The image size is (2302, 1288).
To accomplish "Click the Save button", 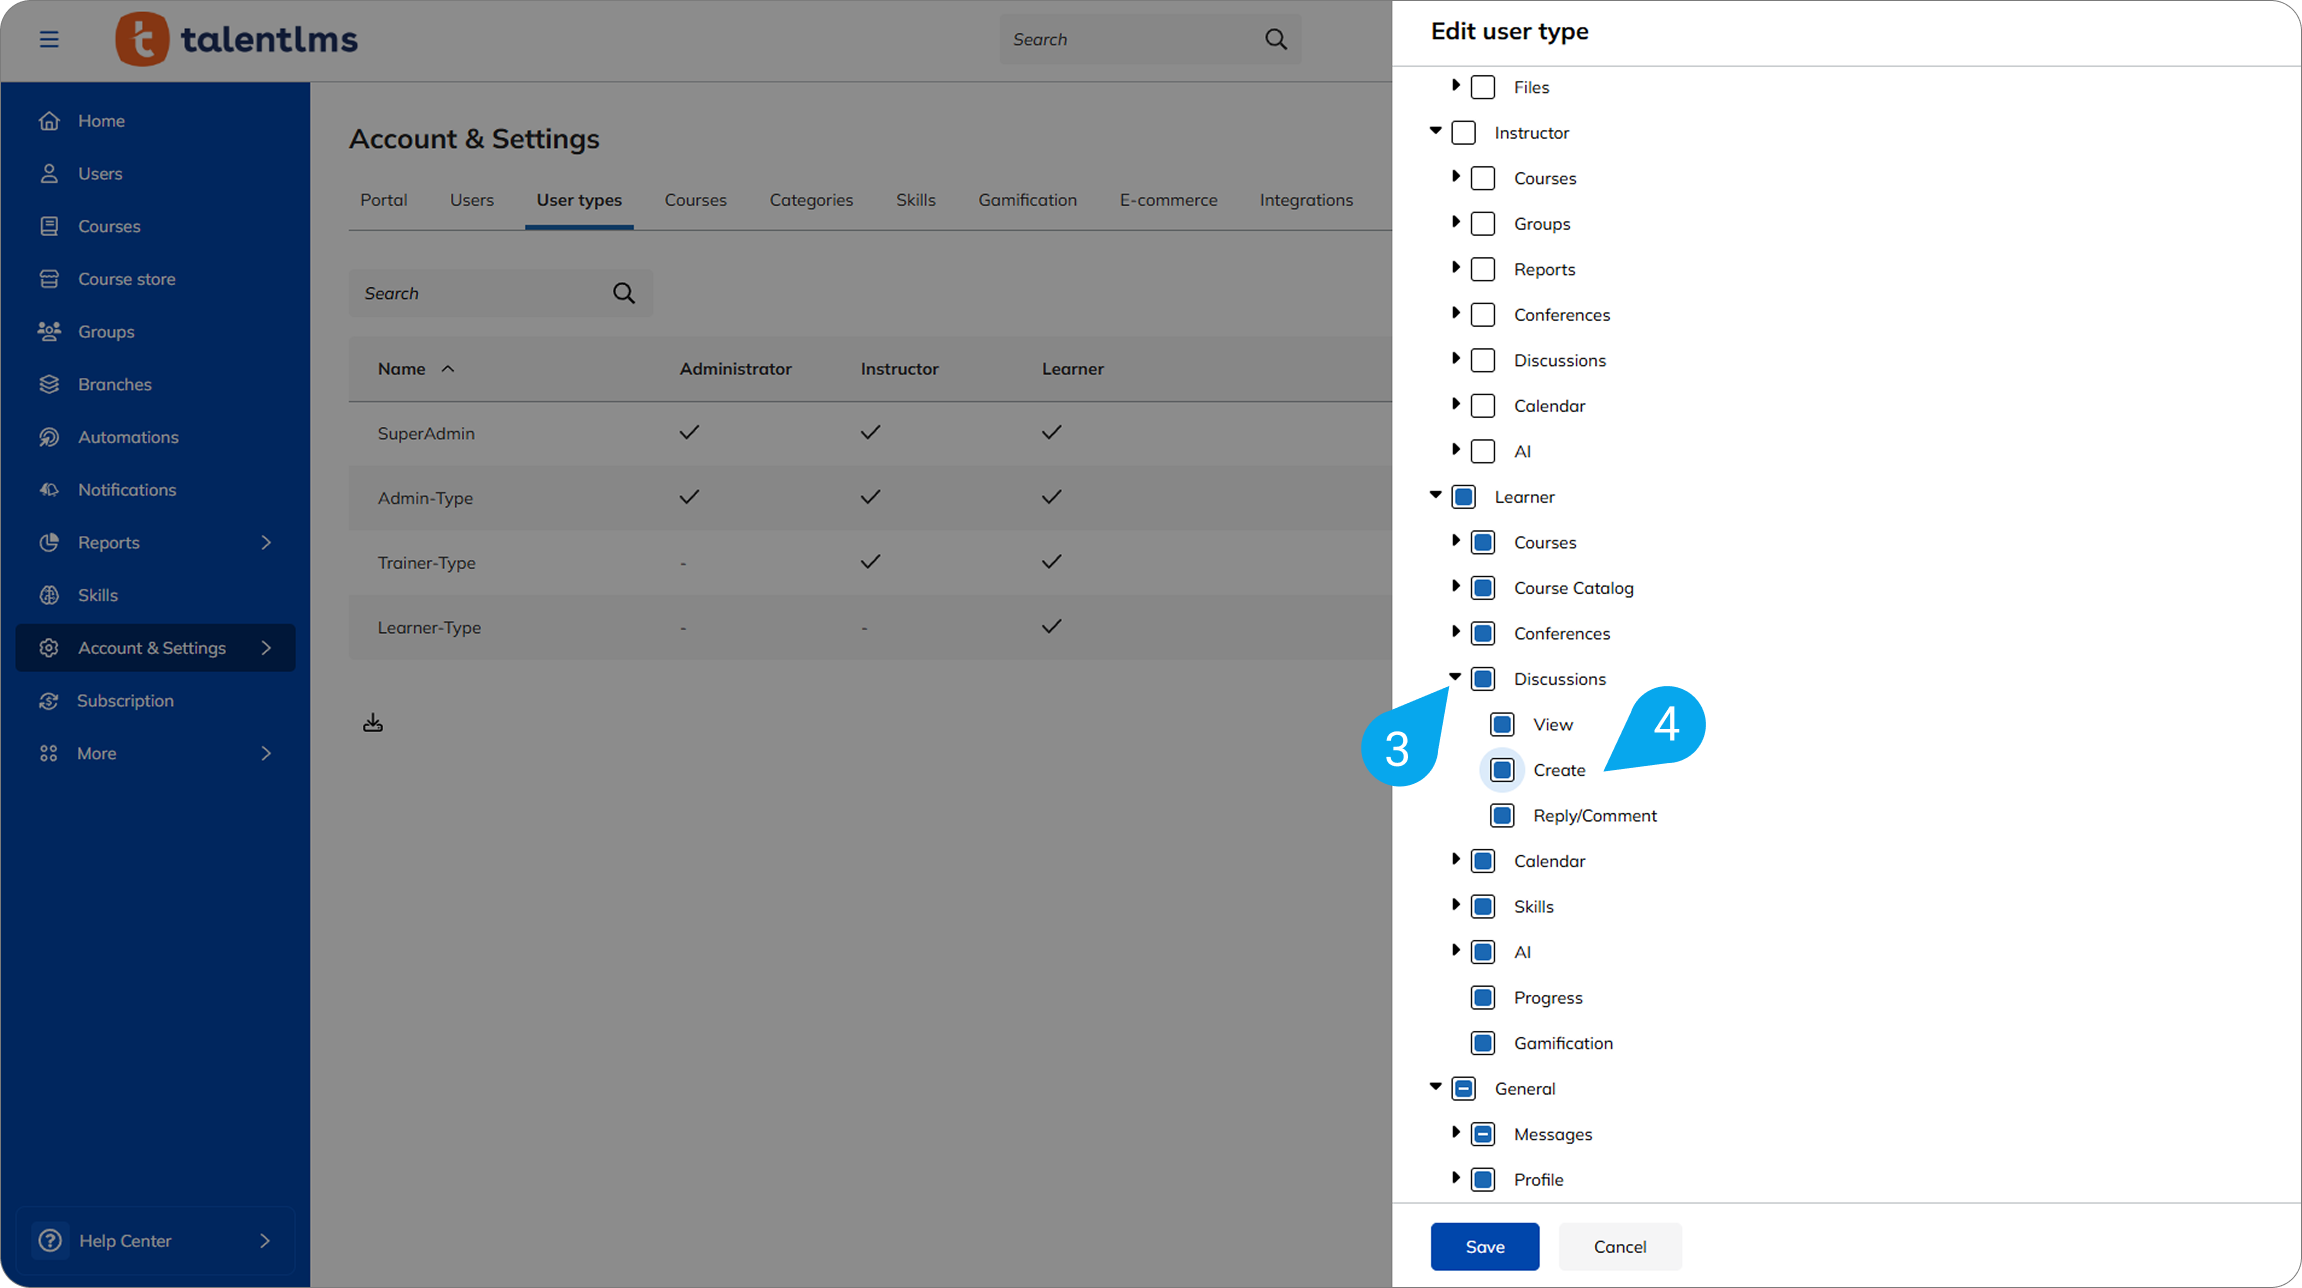I will click(x=1484, y=1246).
